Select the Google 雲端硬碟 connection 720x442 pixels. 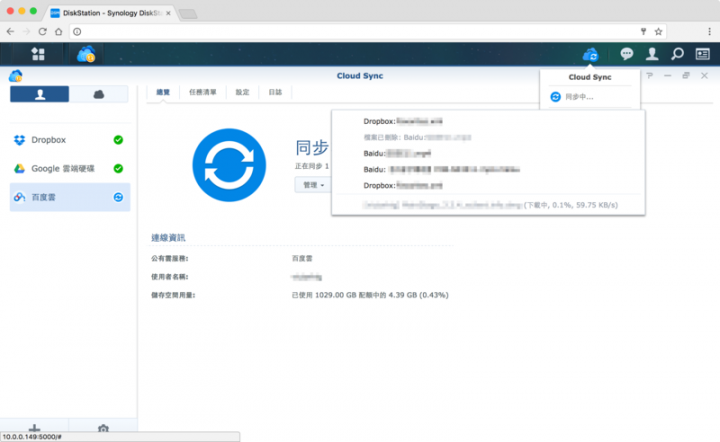tap(70, 168)
